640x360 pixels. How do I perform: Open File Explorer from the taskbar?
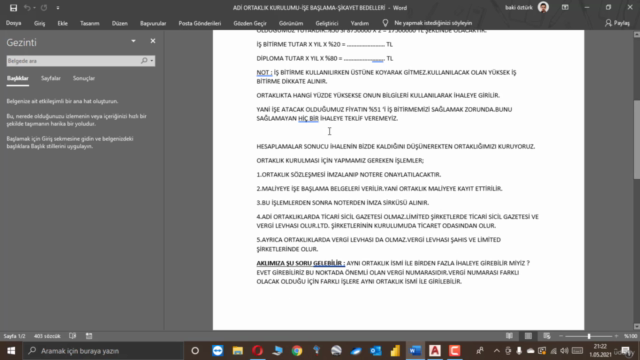click(x=238, y=351)
